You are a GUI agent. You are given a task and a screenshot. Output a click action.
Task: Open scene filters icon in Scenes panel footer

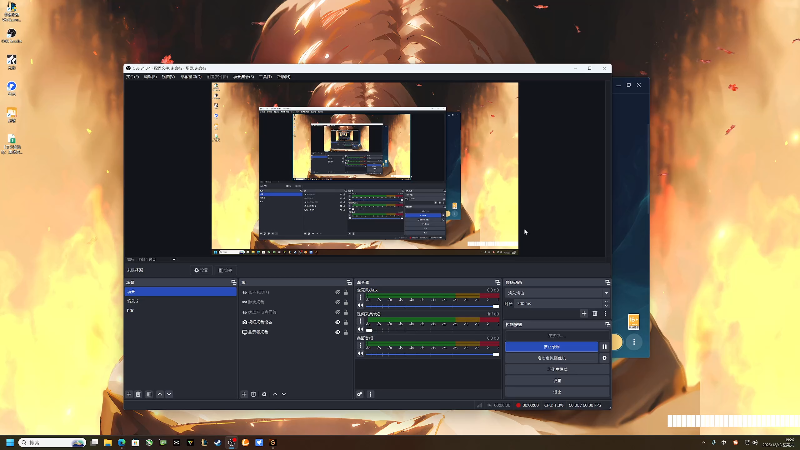point(149,394)
